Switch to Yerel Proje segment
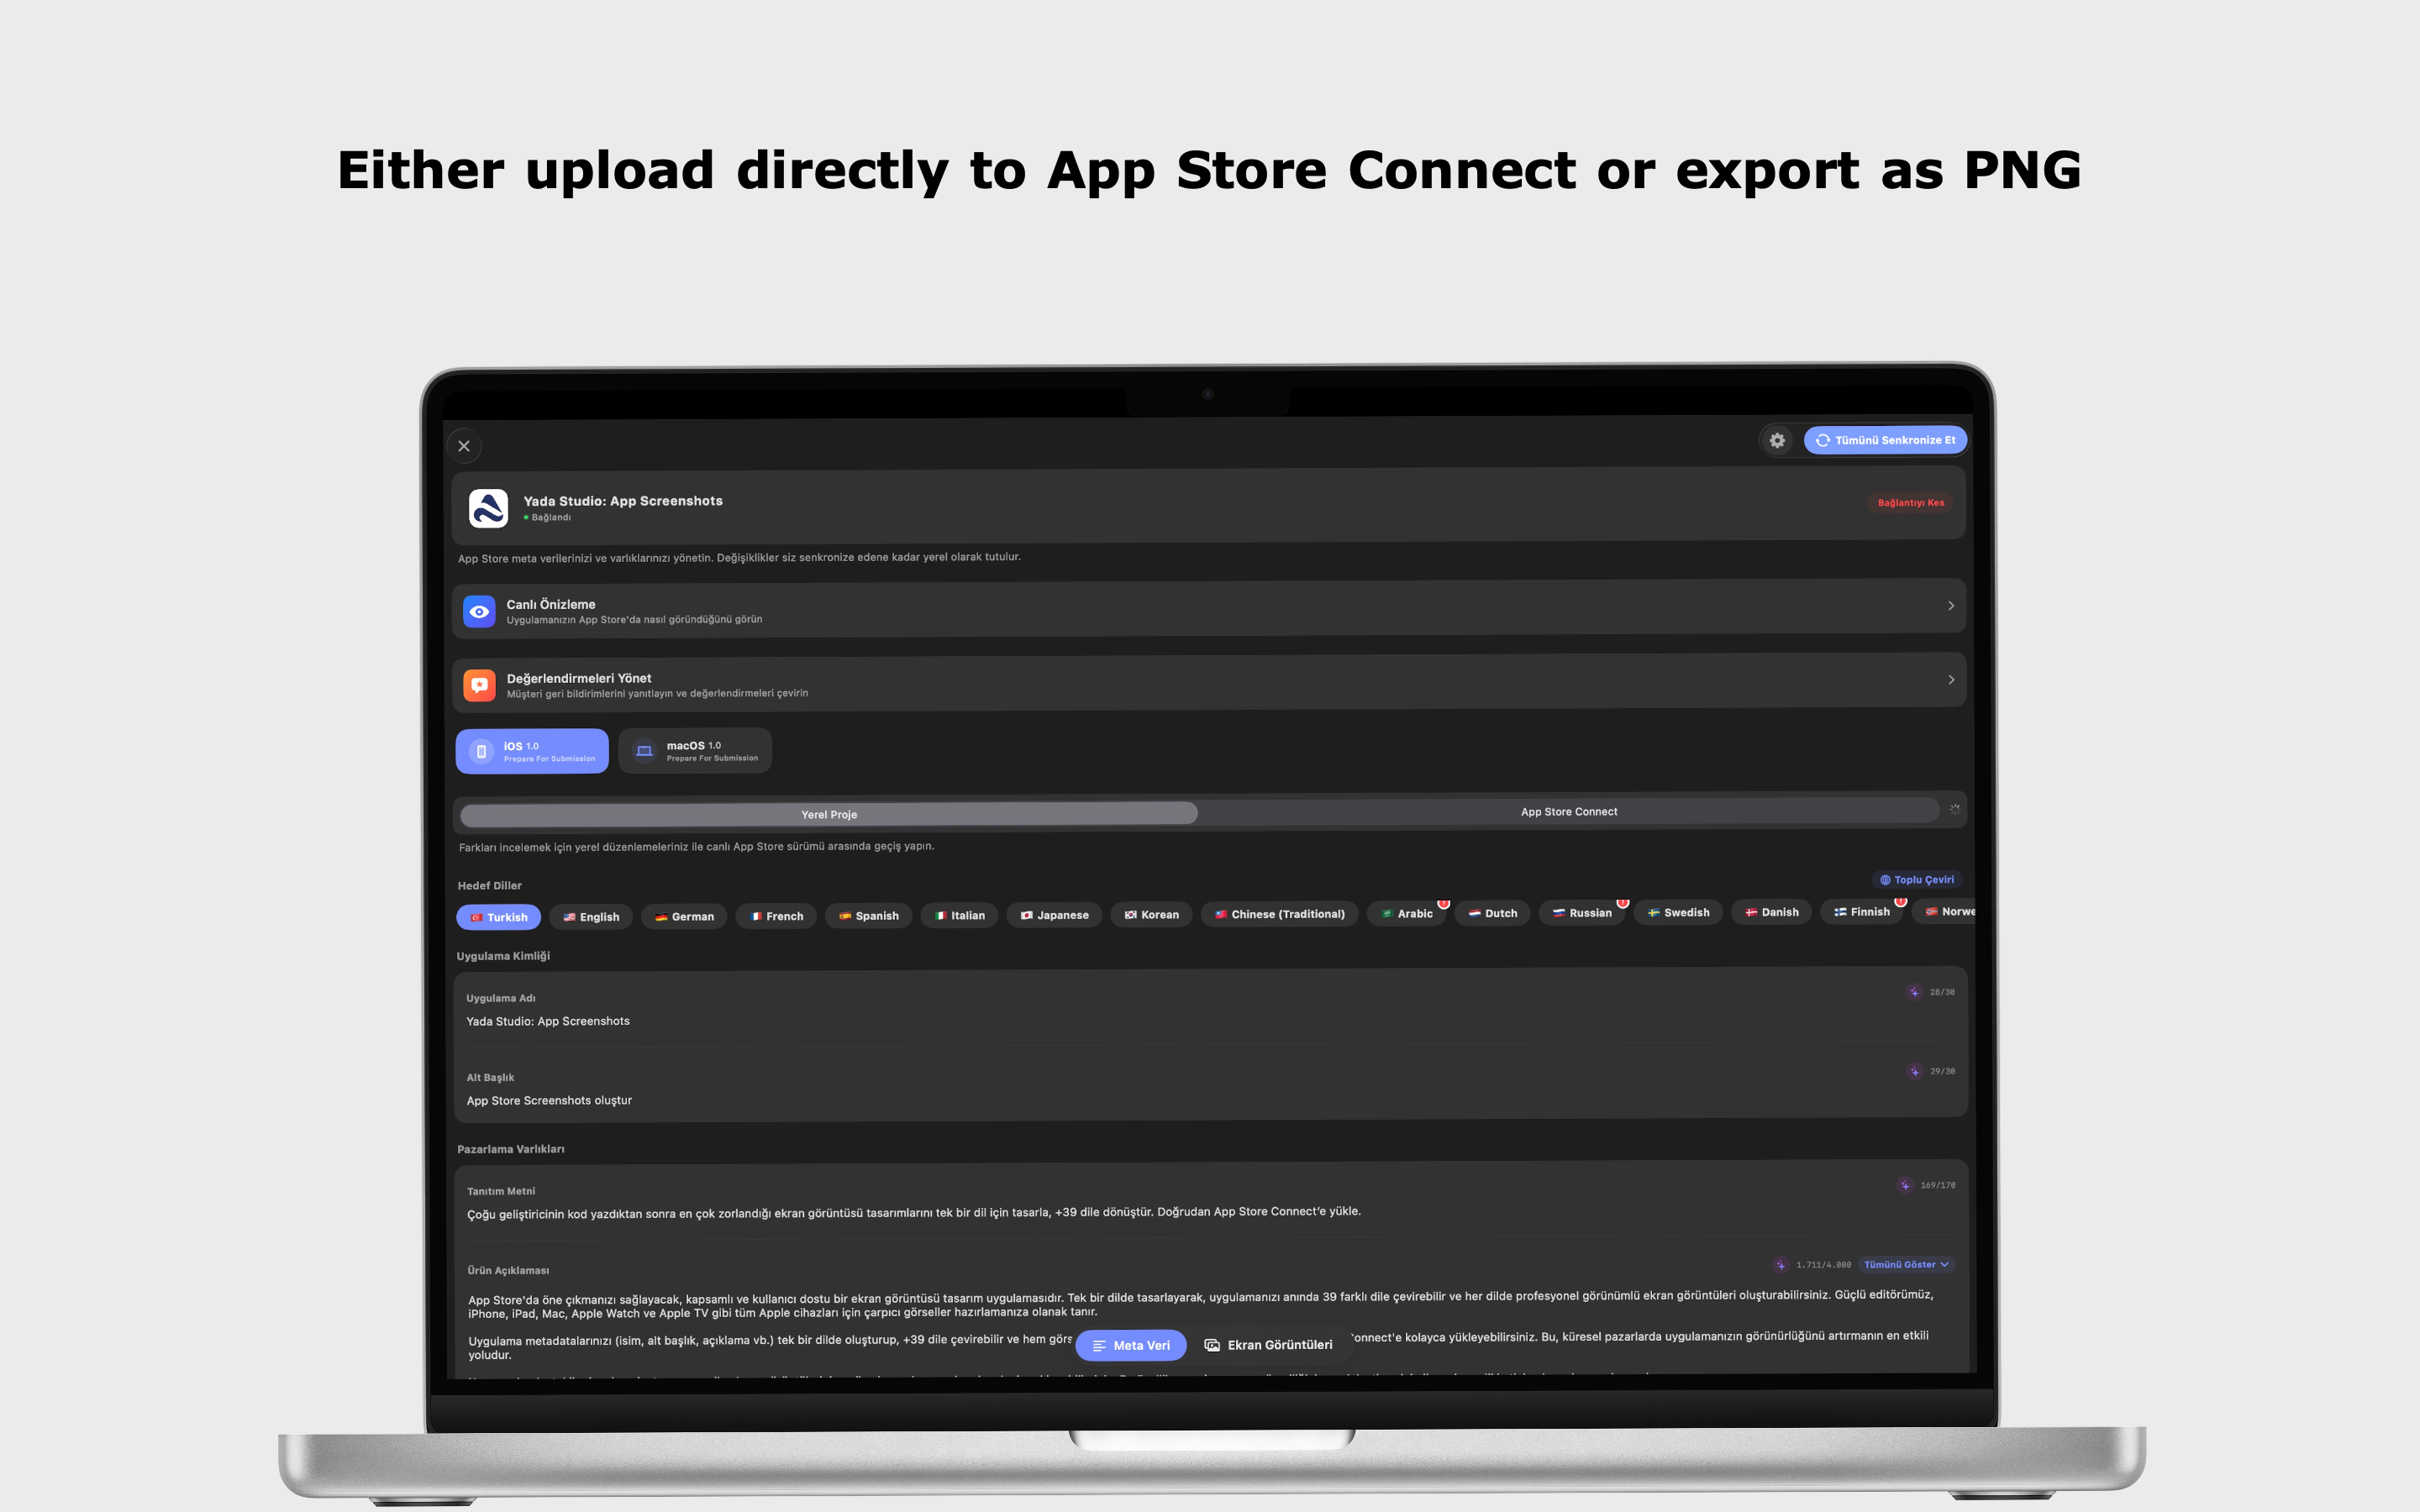The height and width of the screenshot is (1512, 2420). [829, 814]
